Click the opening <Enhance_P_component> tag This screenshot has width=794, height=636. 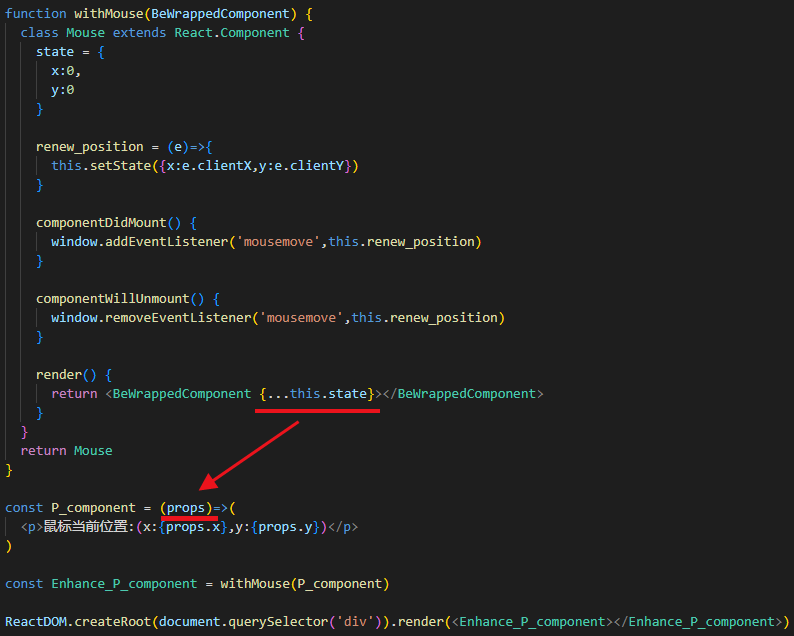coord(532,622)
